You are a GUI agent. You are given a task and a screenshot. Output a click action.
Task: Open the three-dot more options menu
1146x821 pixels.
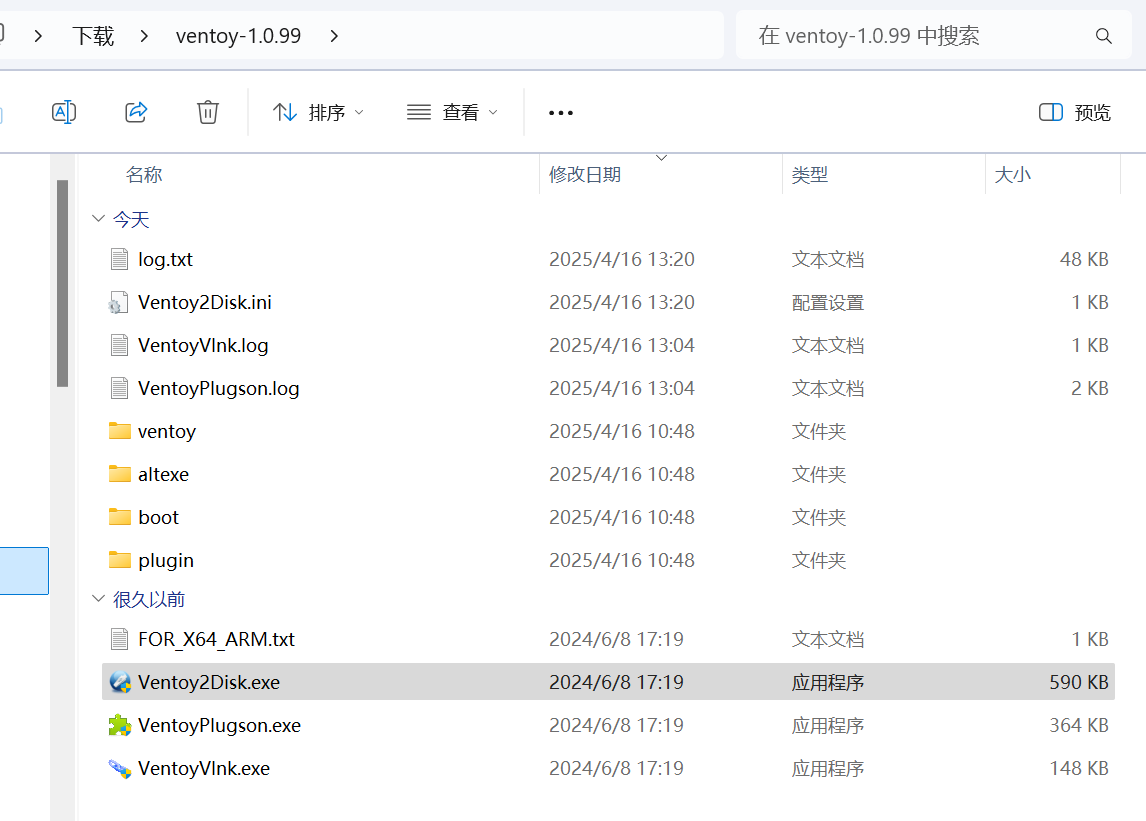click(561, 113)
